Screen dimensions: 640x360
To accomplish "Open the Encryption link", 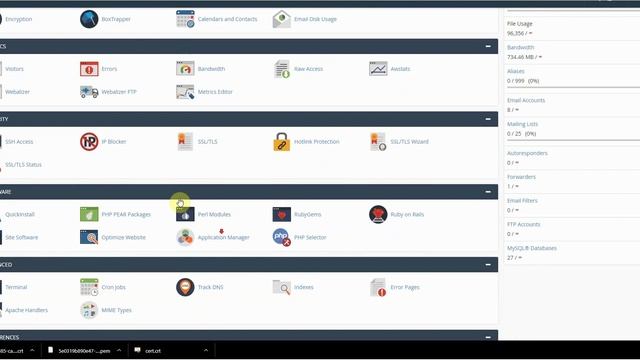I will (18, 19).
